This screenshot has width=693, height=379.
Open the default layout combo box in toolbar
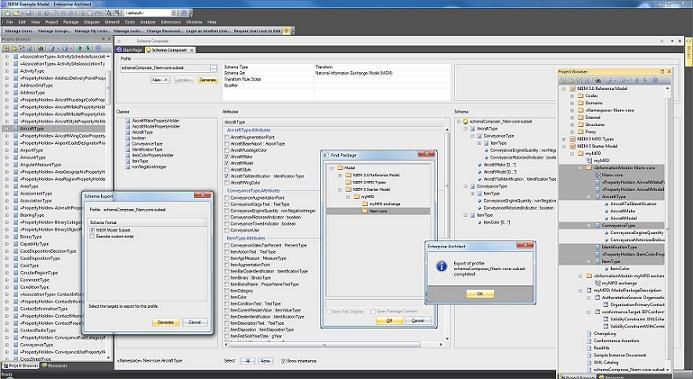pos(150,13)
